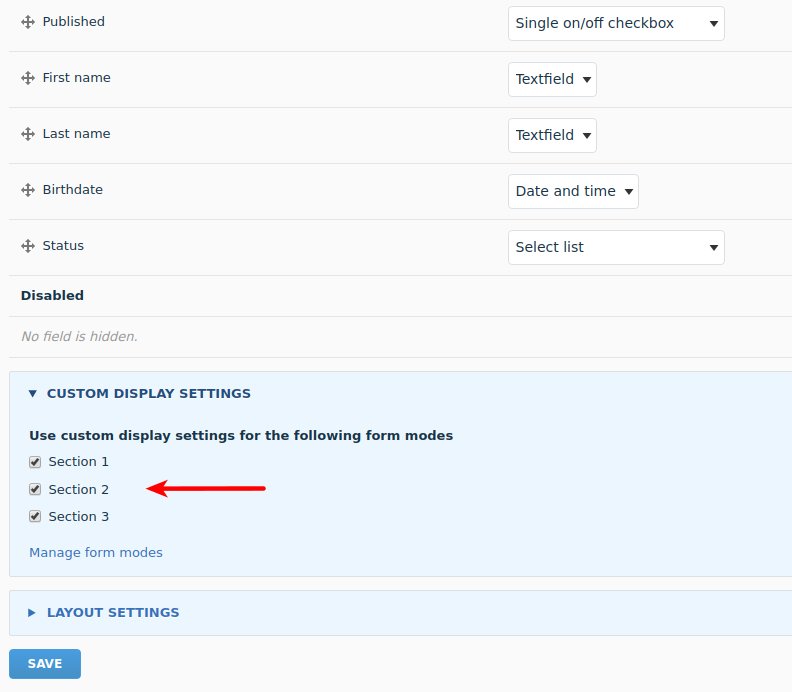Screen dimensions: 792x692
Task: Click the Published field label
Action: (x=74, y=22)
